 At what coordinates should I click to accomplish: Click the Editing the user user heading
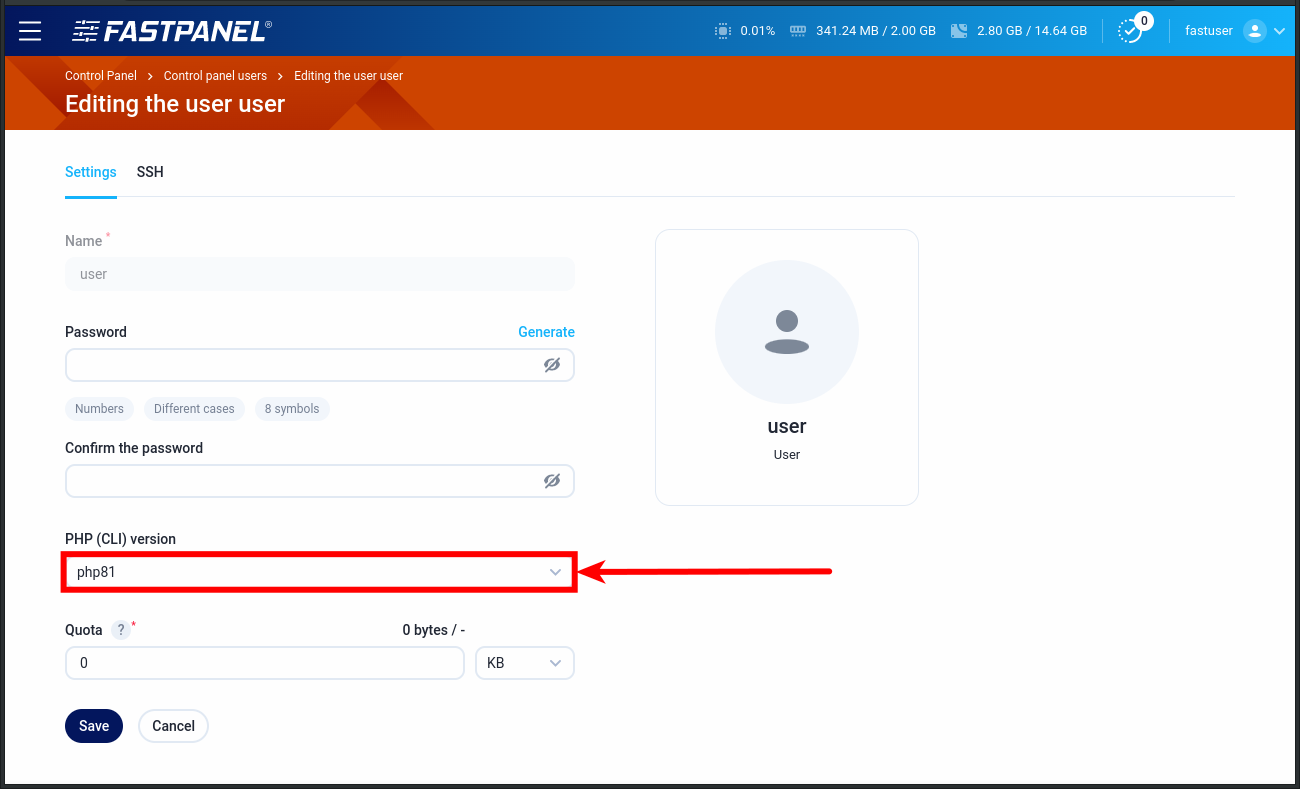tap(175, 104)
